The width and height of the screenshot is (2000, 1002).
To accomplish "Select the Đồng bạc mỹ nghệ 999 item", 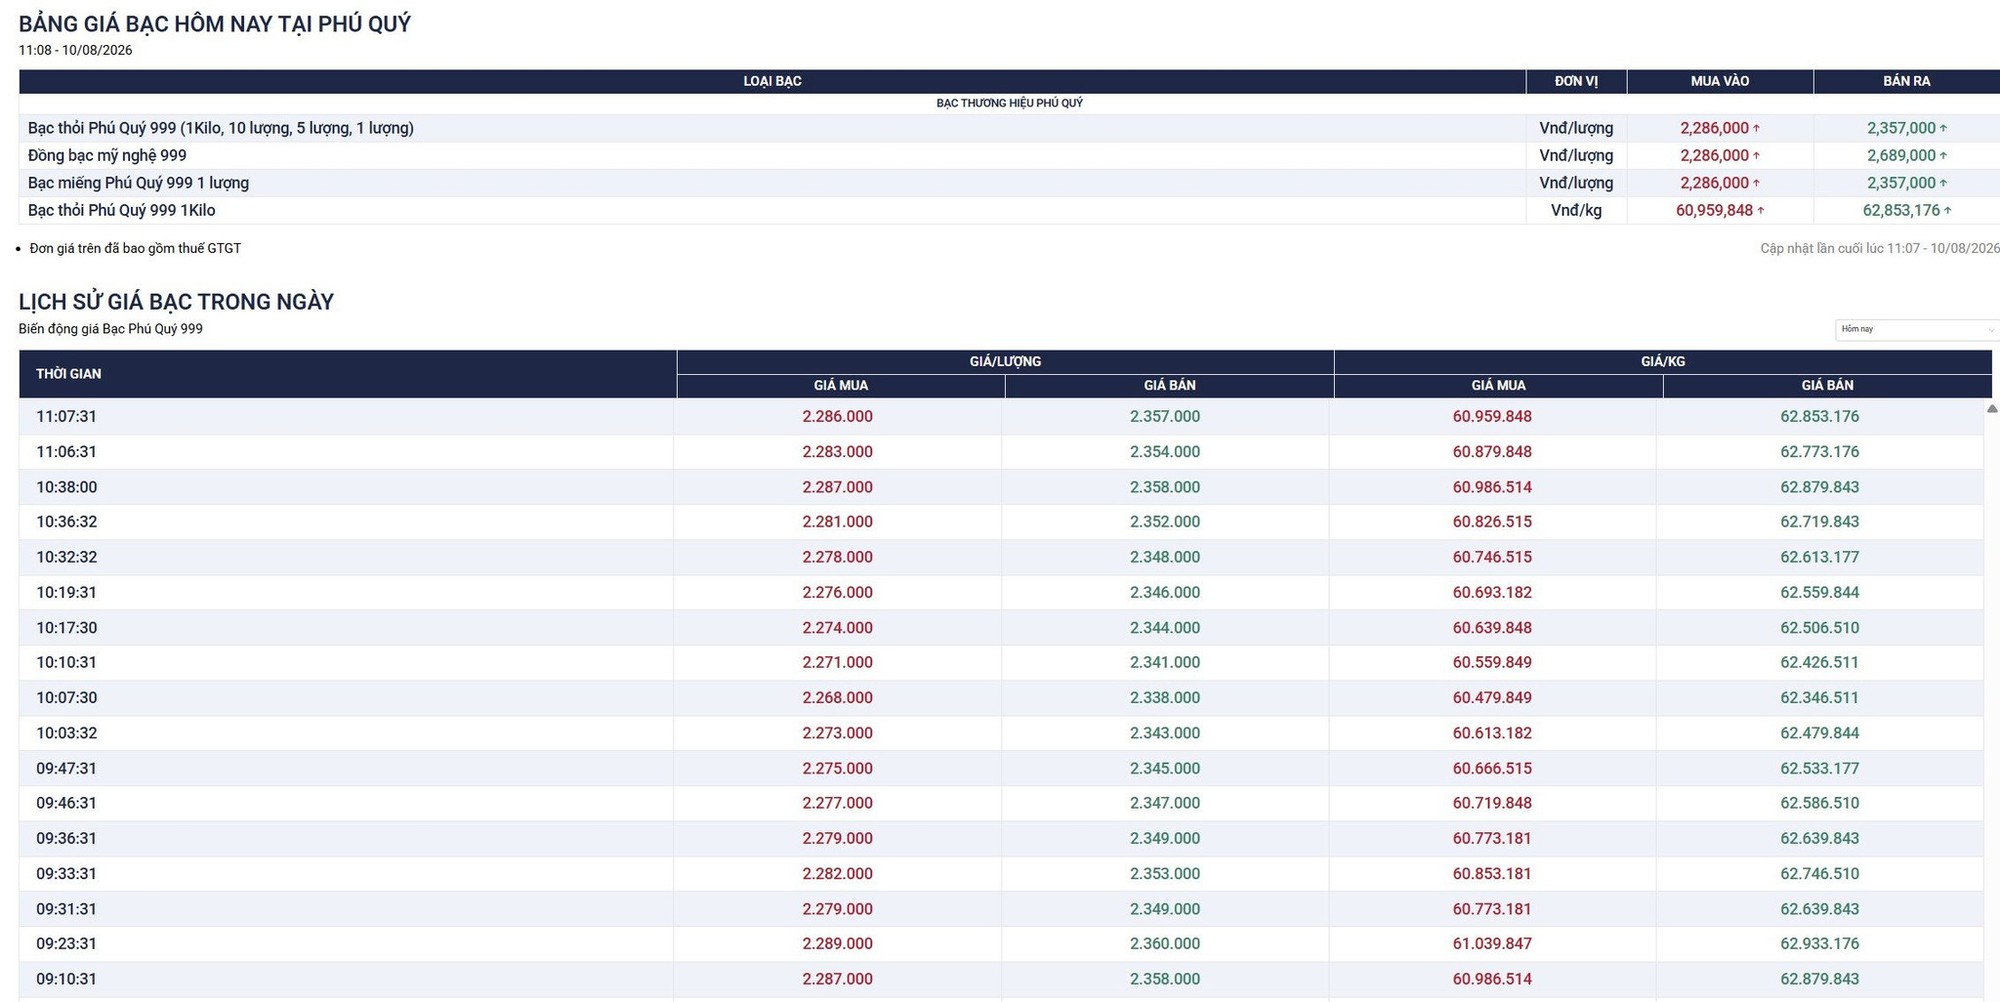I will pyautogui.click(x=107, y=155).
